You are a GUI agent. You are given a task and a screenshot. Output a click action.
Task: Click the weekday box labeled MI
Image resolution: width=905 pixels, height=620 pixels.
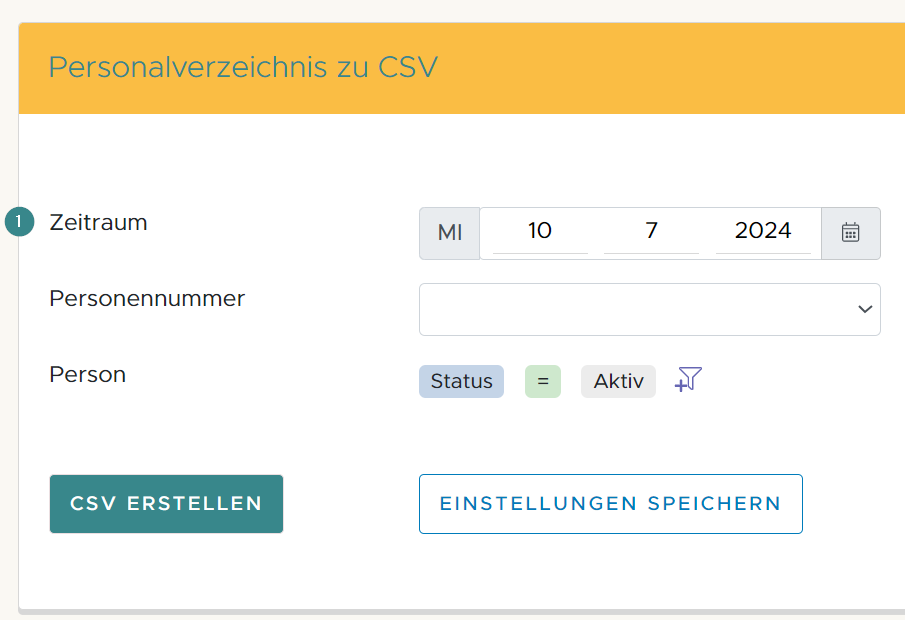(x=449, y=232)
